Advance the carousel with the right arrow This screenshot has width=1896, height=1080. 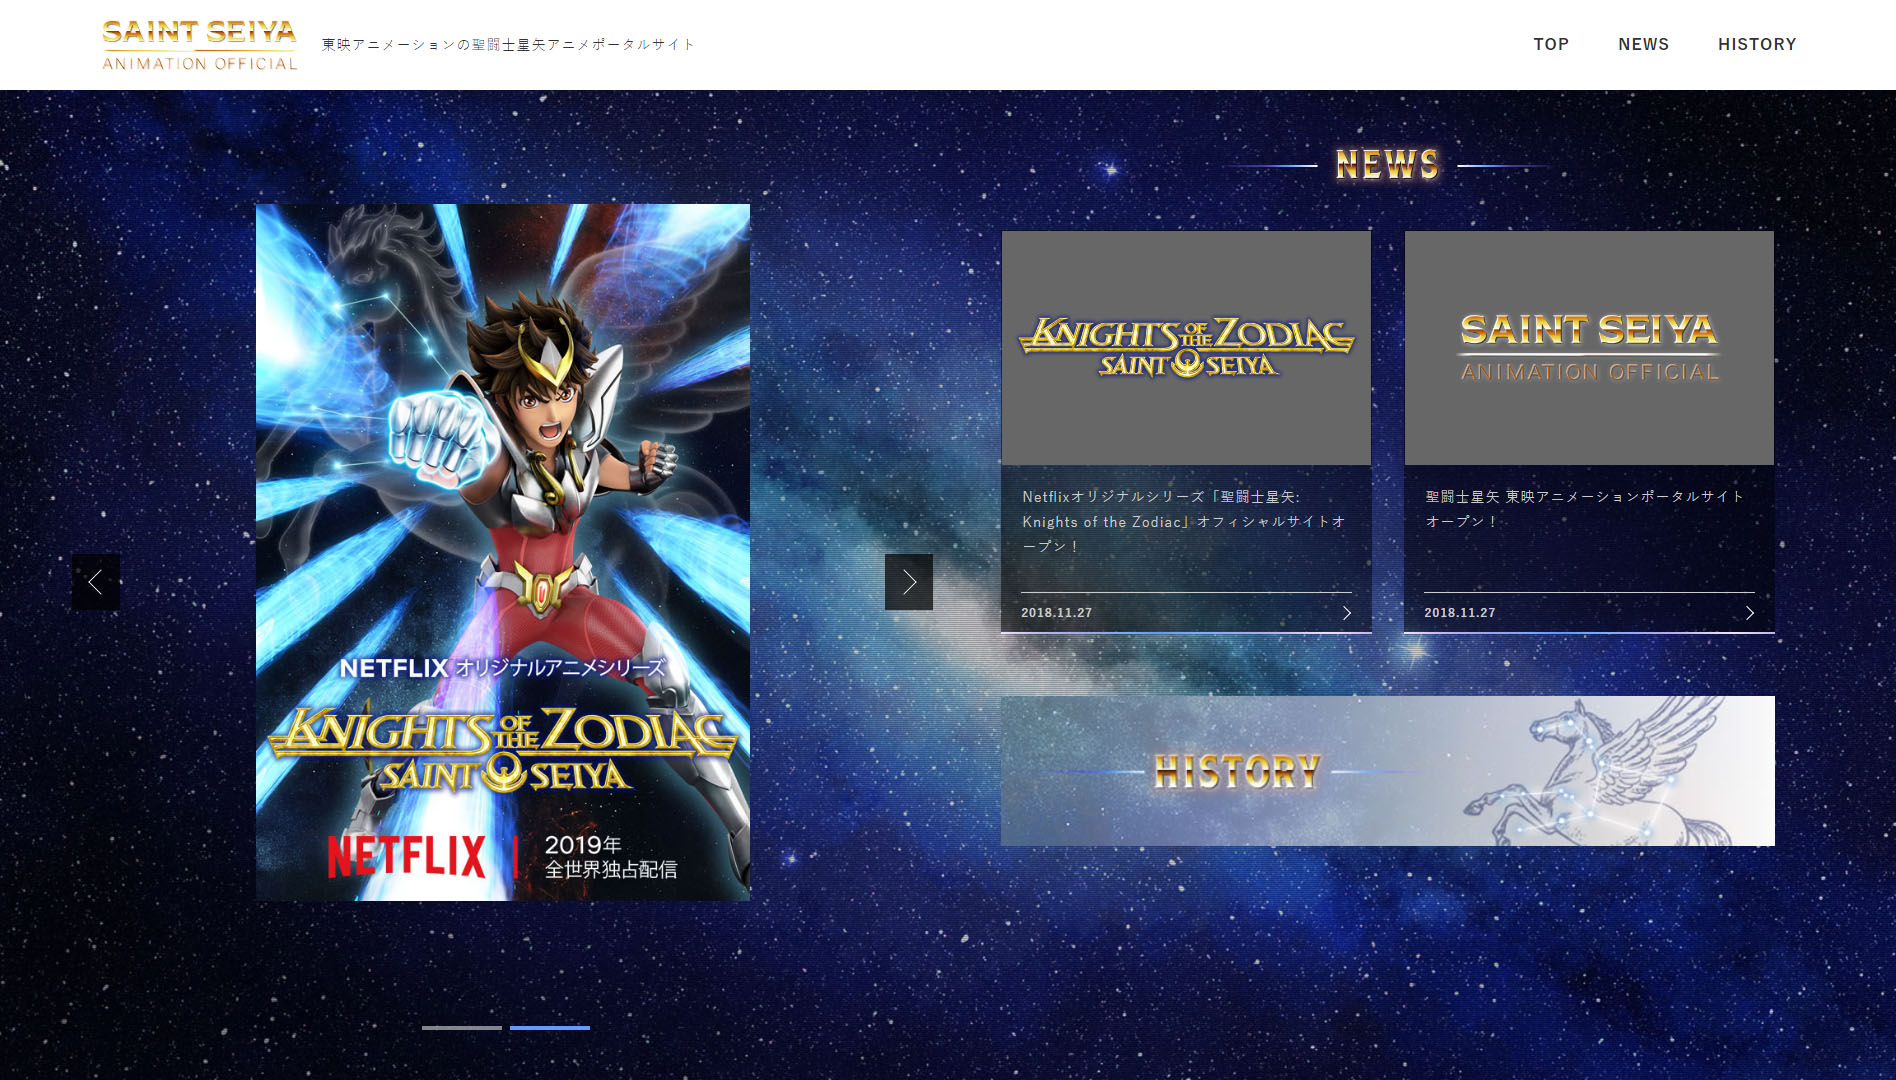click(x=909, y=582)
